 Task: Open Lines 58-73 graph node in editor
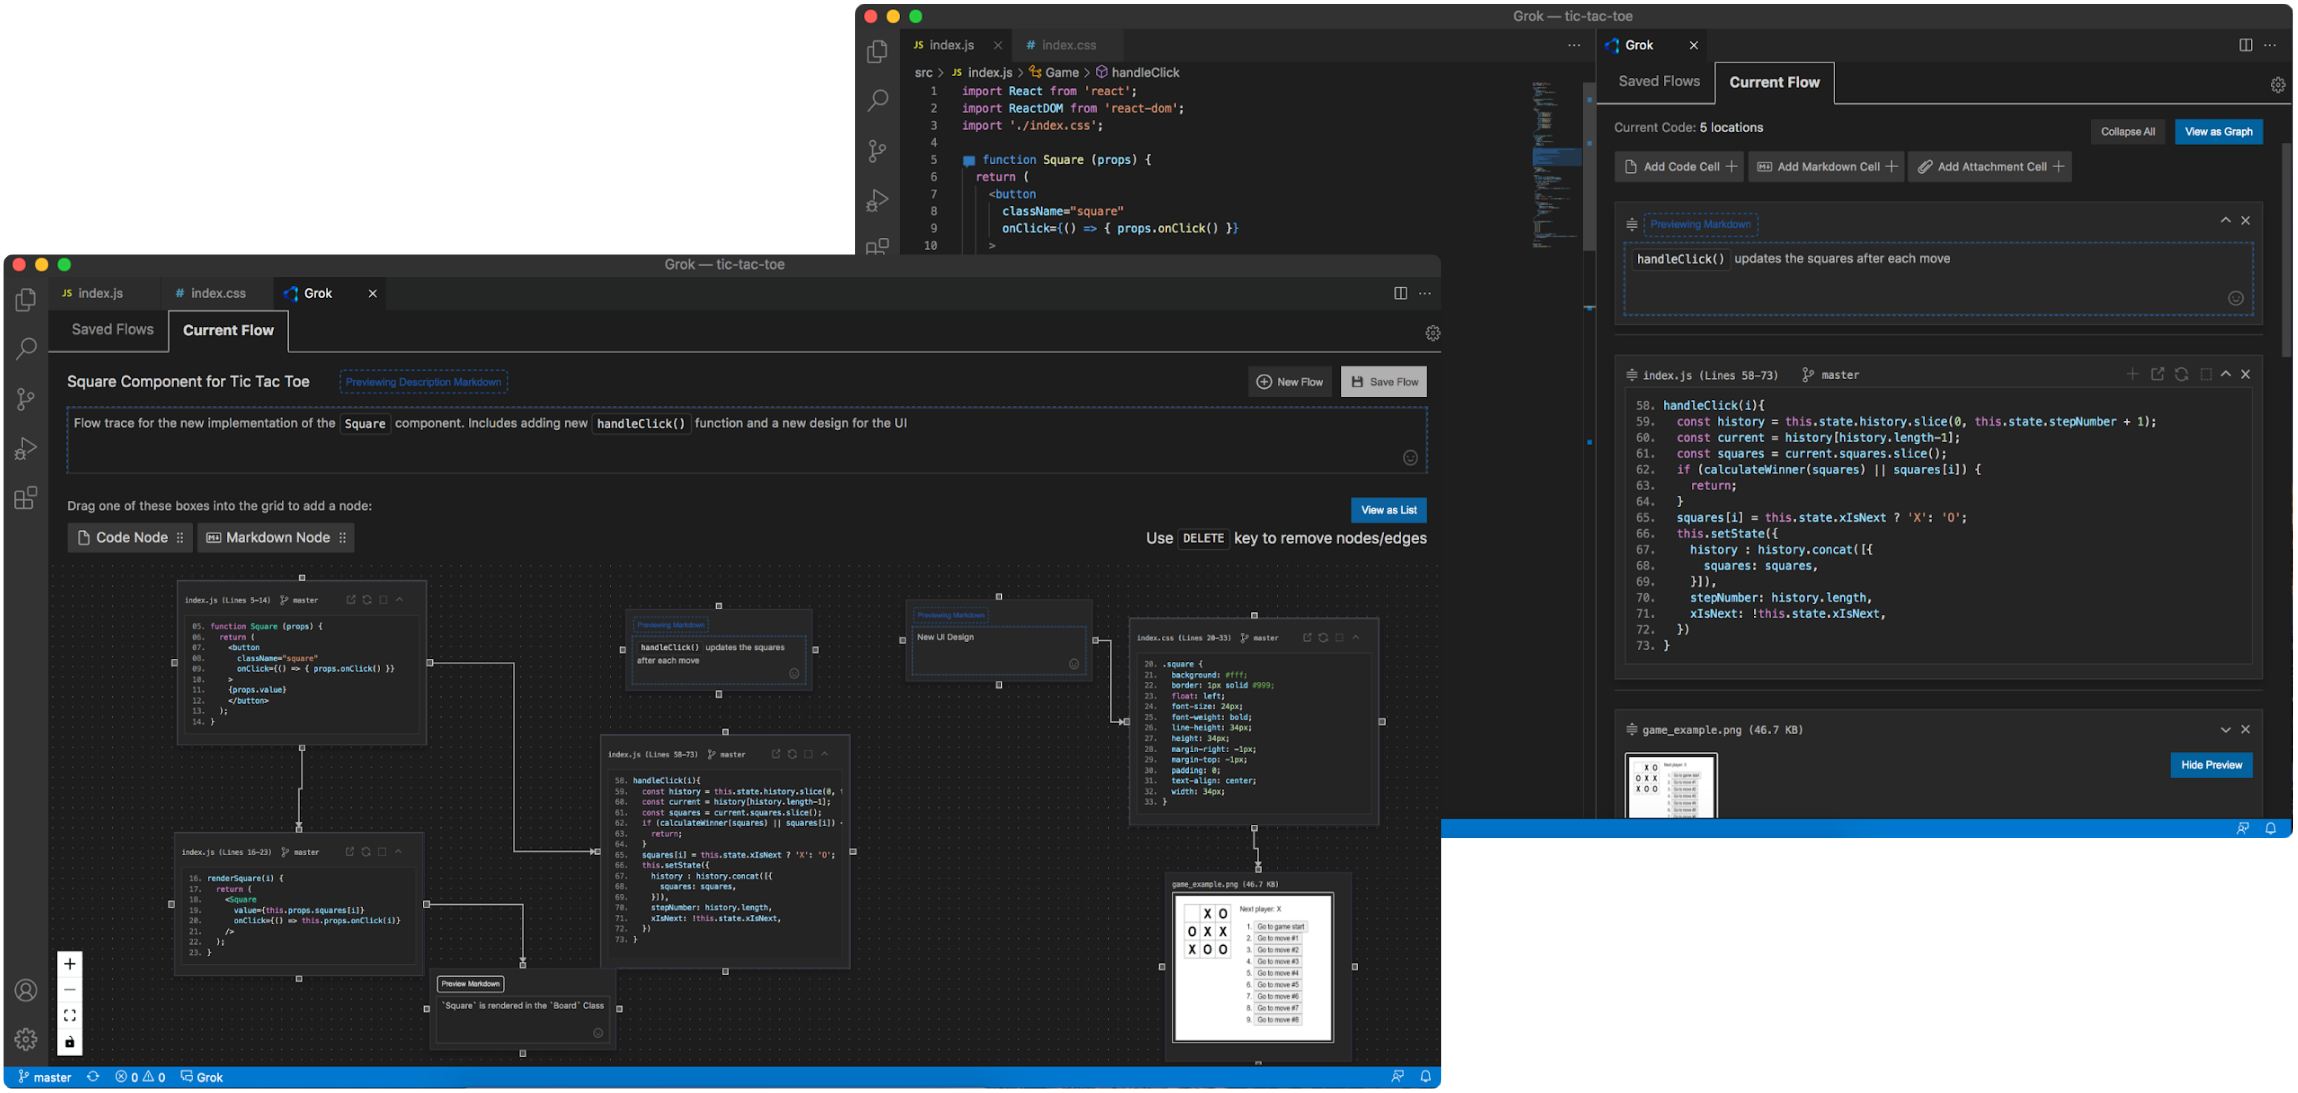tap(776, 754)
